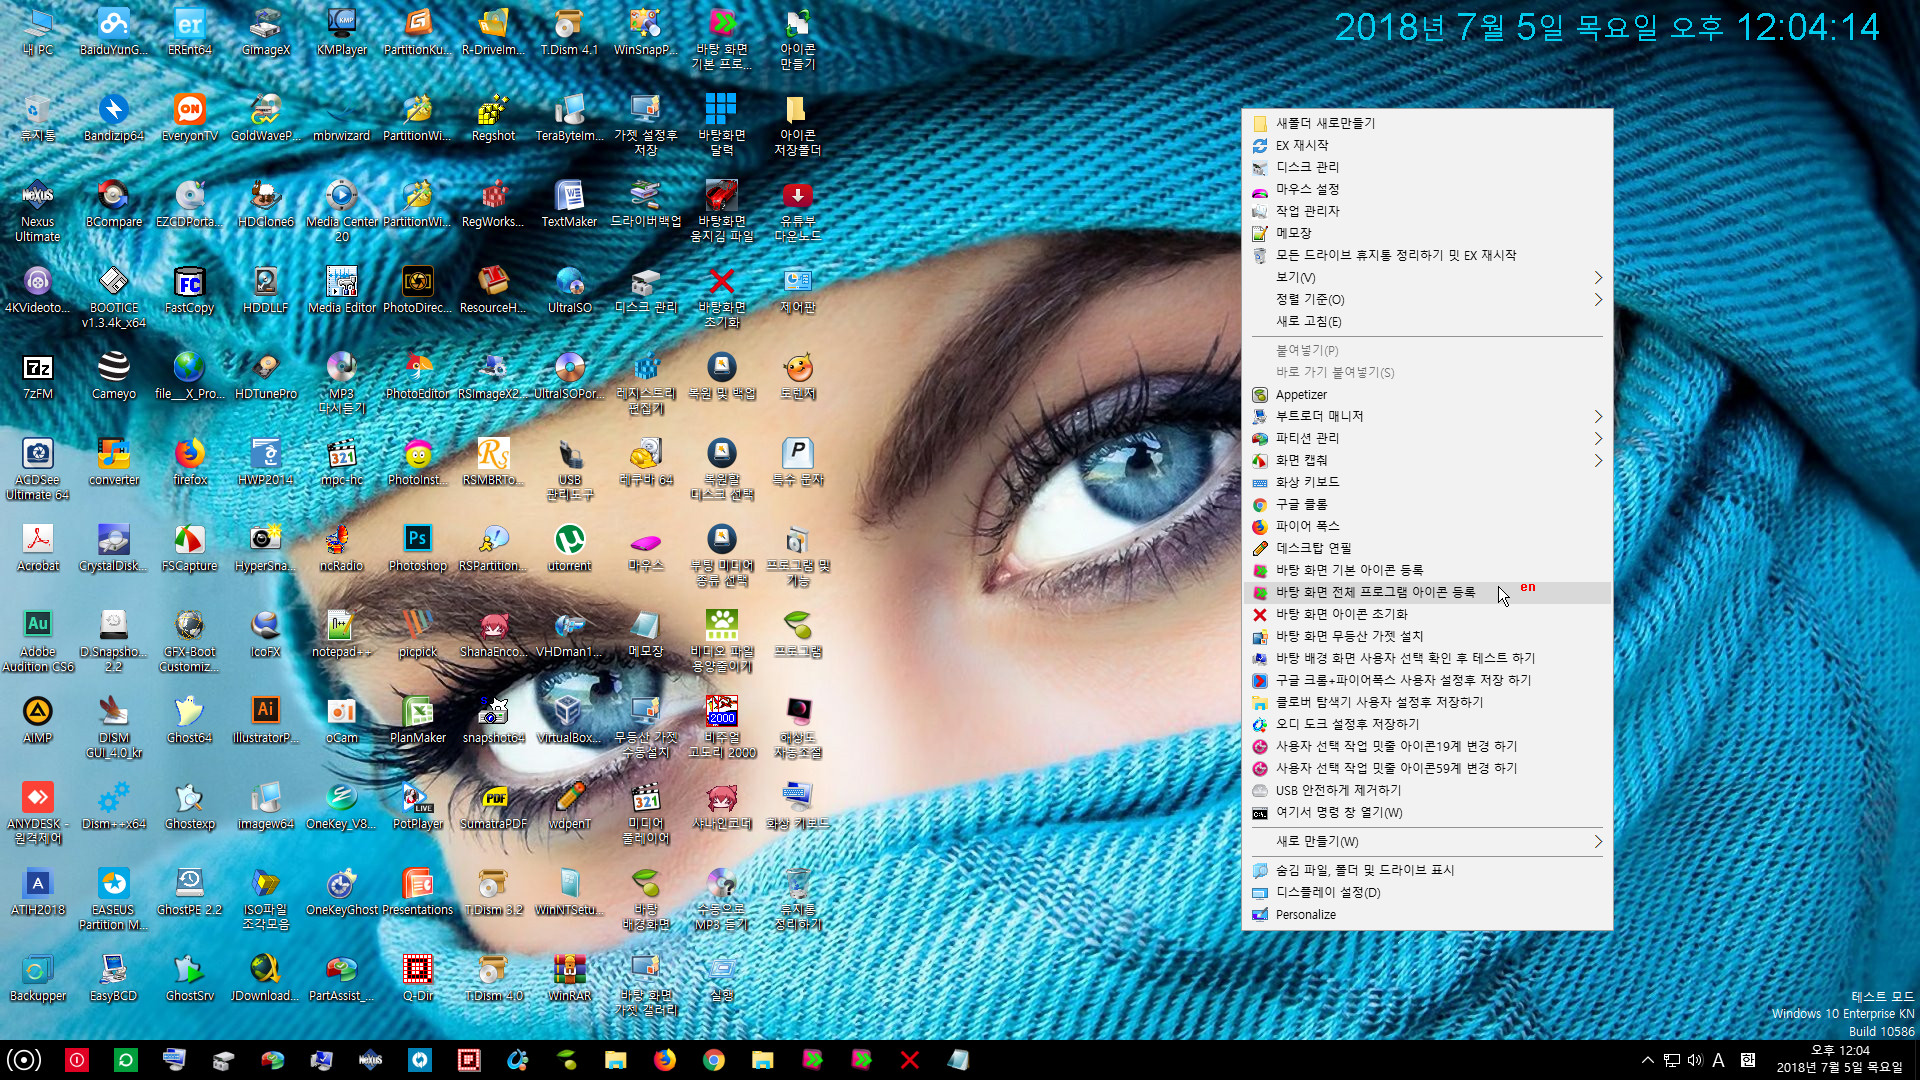The height and width of the screenshot is (1080, 1920).
Task: Launch illustrator desktop shortcut
Action: click(265, 720)
